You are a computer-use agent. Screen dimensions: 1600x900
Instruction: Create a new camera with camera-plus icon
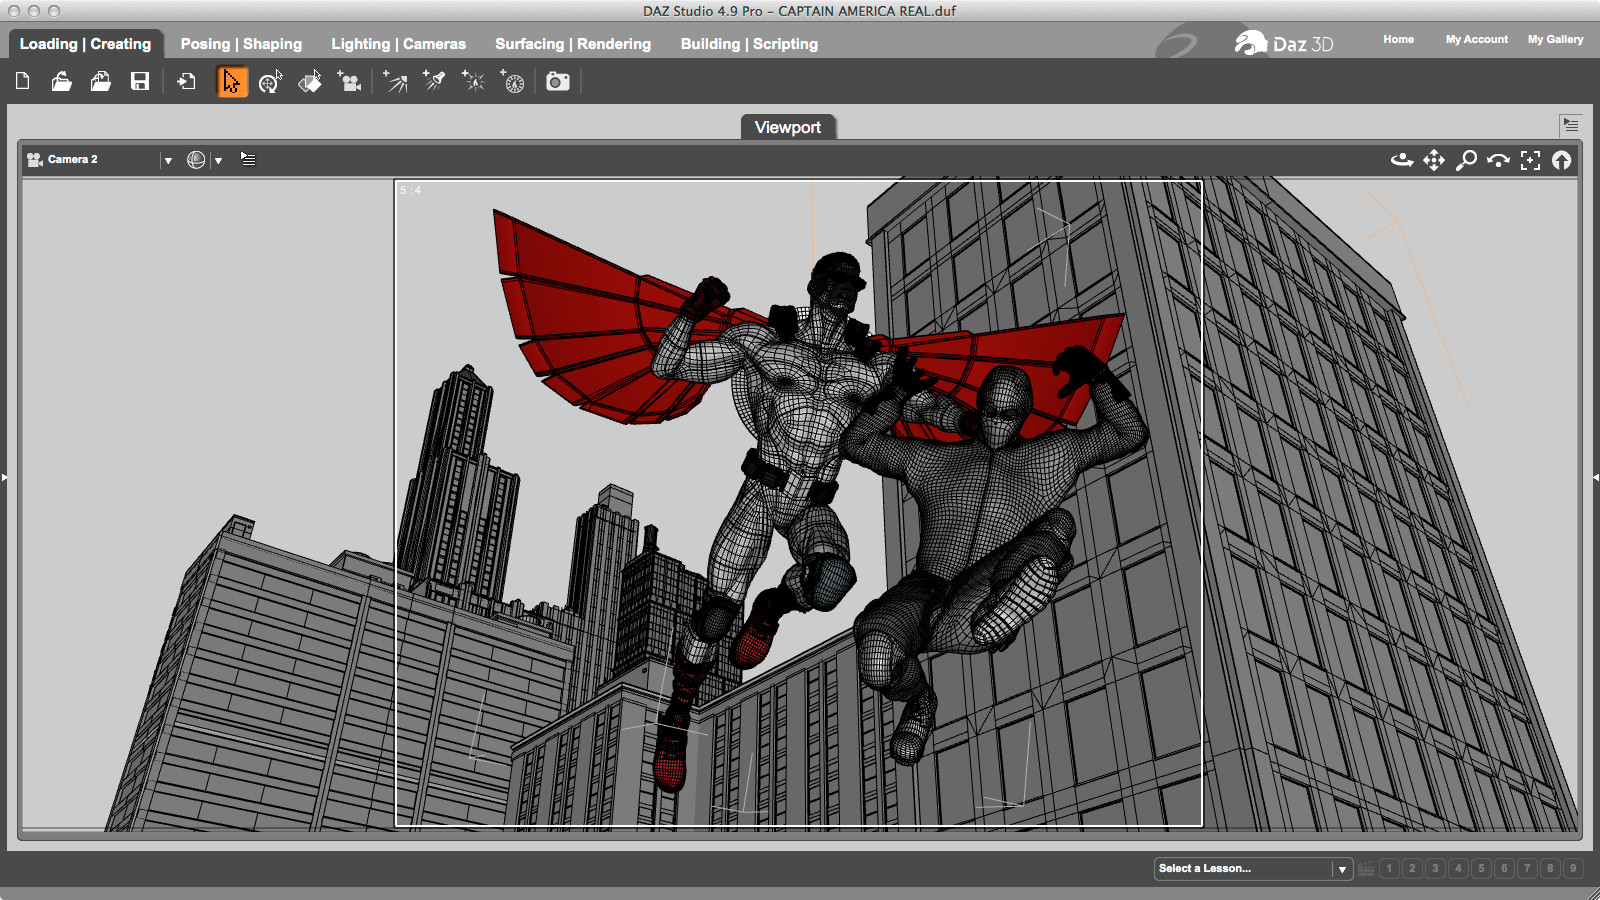pos(349,81)
